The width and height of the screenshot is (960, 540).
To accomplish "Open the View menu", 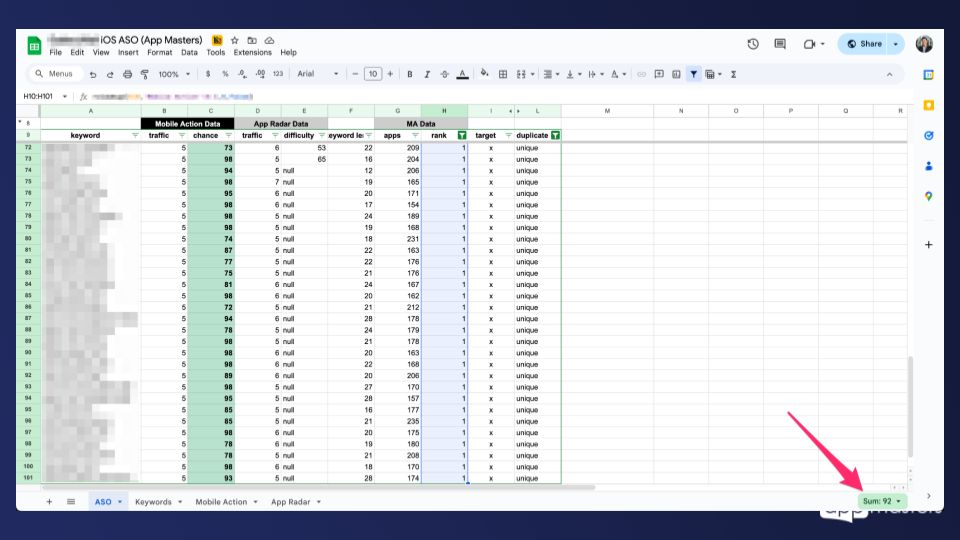I will 101,53.
